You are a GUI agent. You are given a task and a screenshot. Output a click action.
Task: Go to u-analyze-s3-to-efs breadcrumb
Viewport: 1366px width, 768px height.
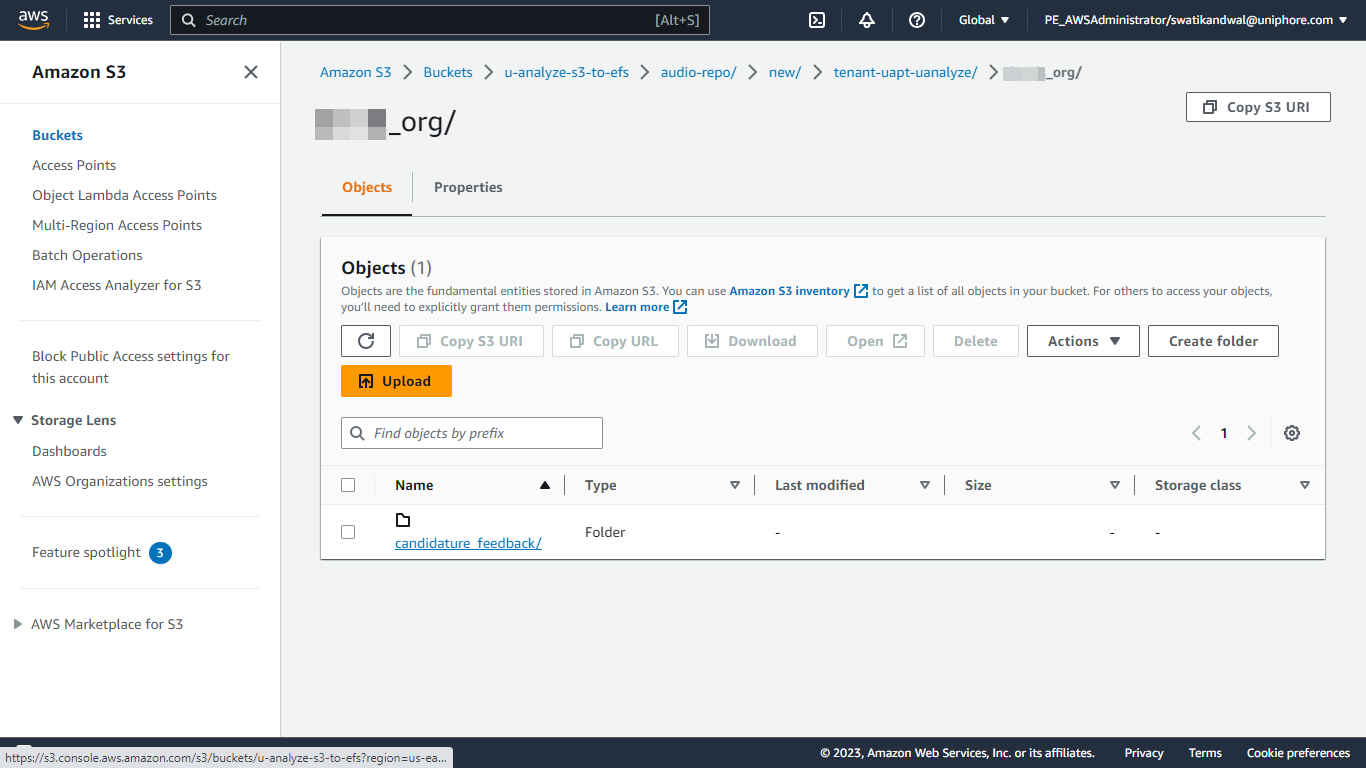567,72
